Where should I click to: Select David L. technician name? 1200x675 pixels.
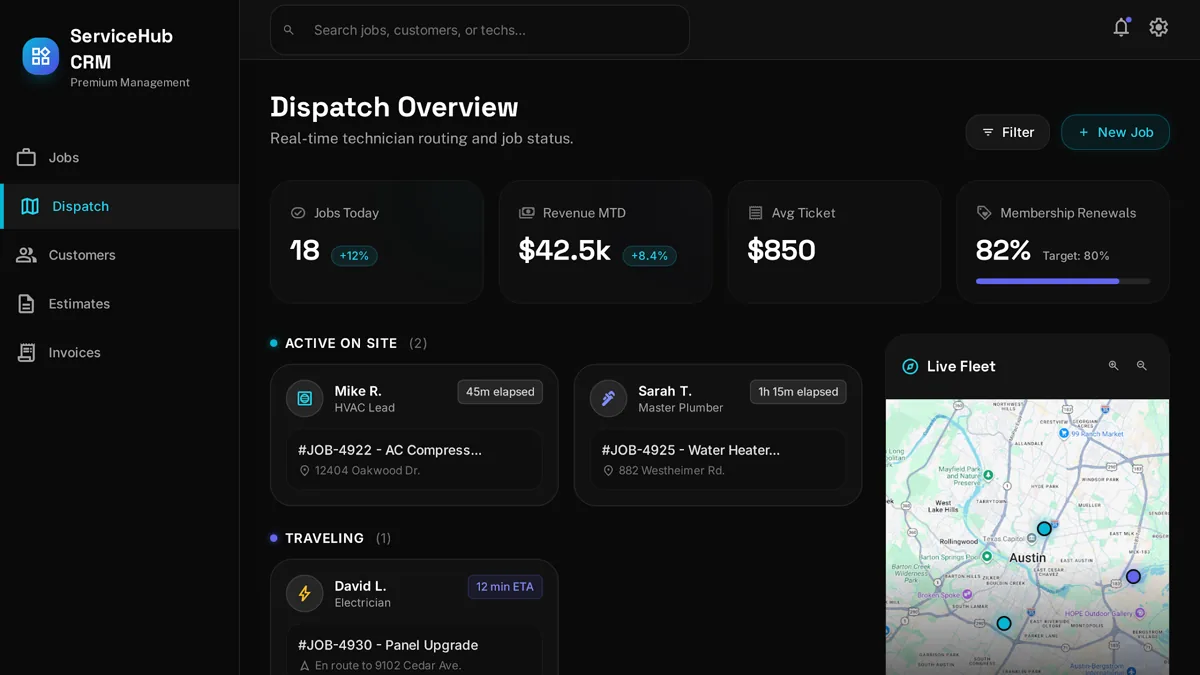360,586
